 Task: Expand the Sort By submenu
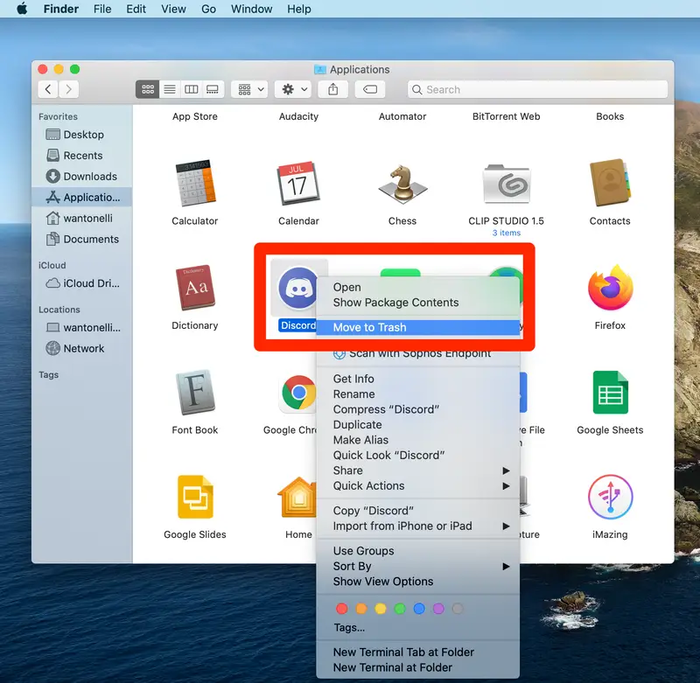(x=418, y=566)
